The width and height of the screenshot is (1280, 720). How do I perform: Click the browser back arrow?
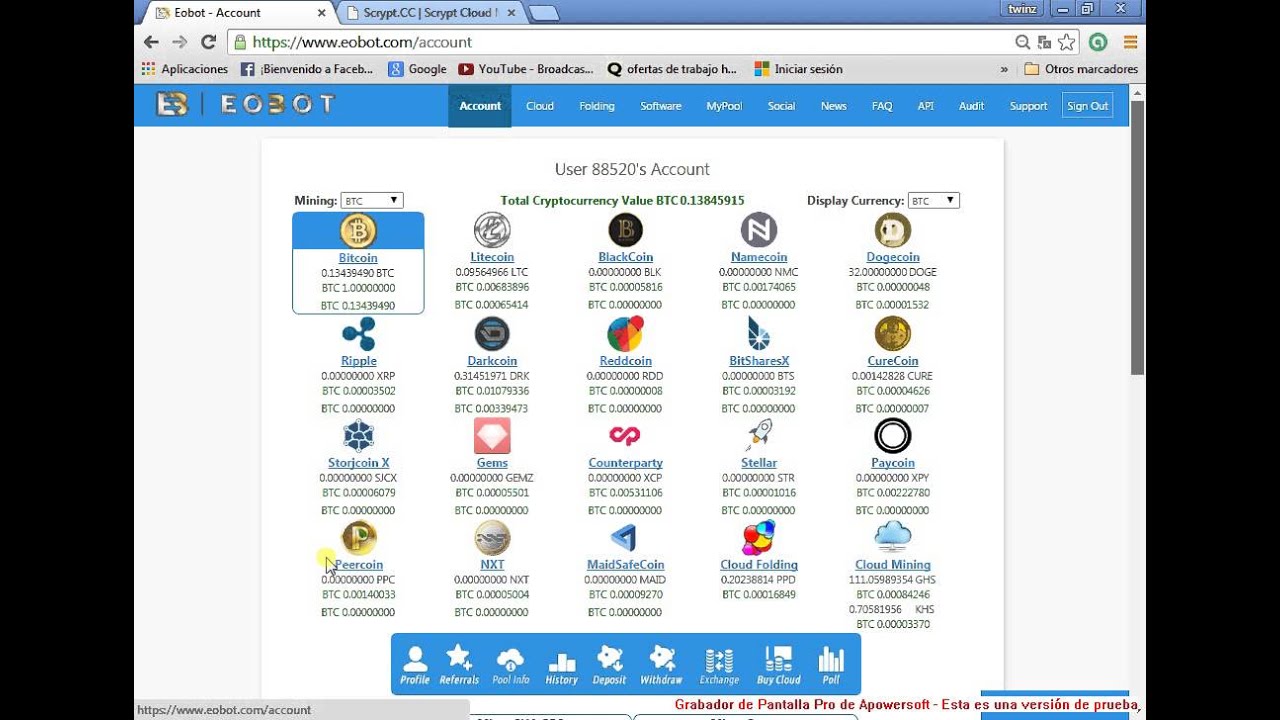[x=151, y=42]
